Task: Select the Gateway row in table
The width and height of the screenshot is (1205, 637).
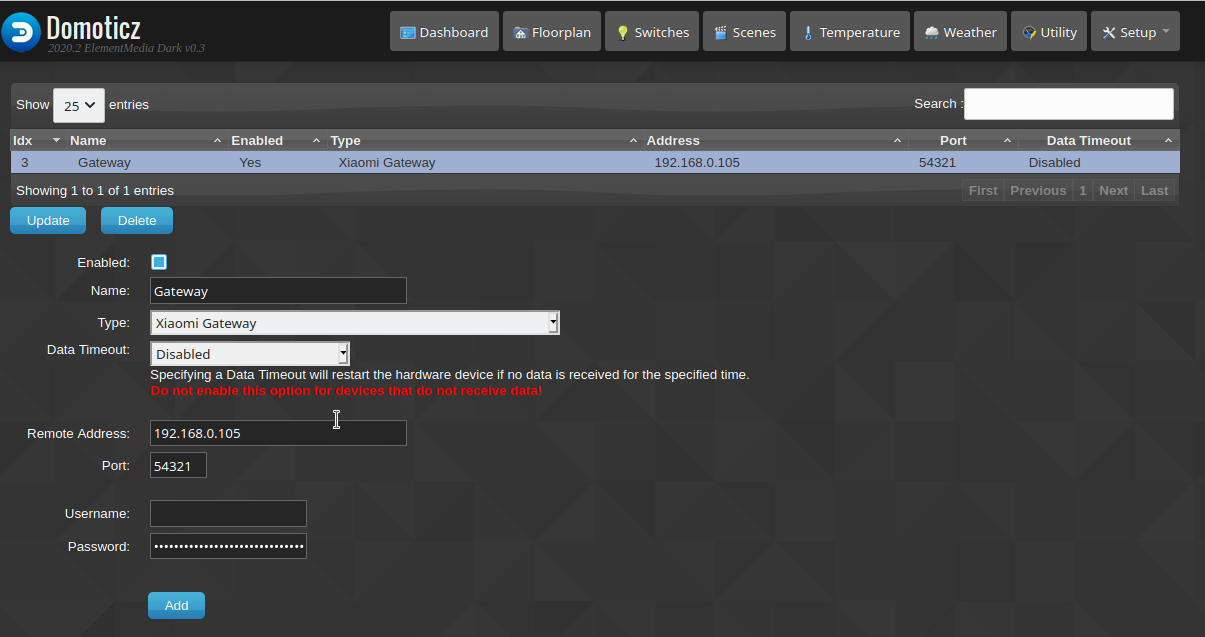Action: point(595,162)
